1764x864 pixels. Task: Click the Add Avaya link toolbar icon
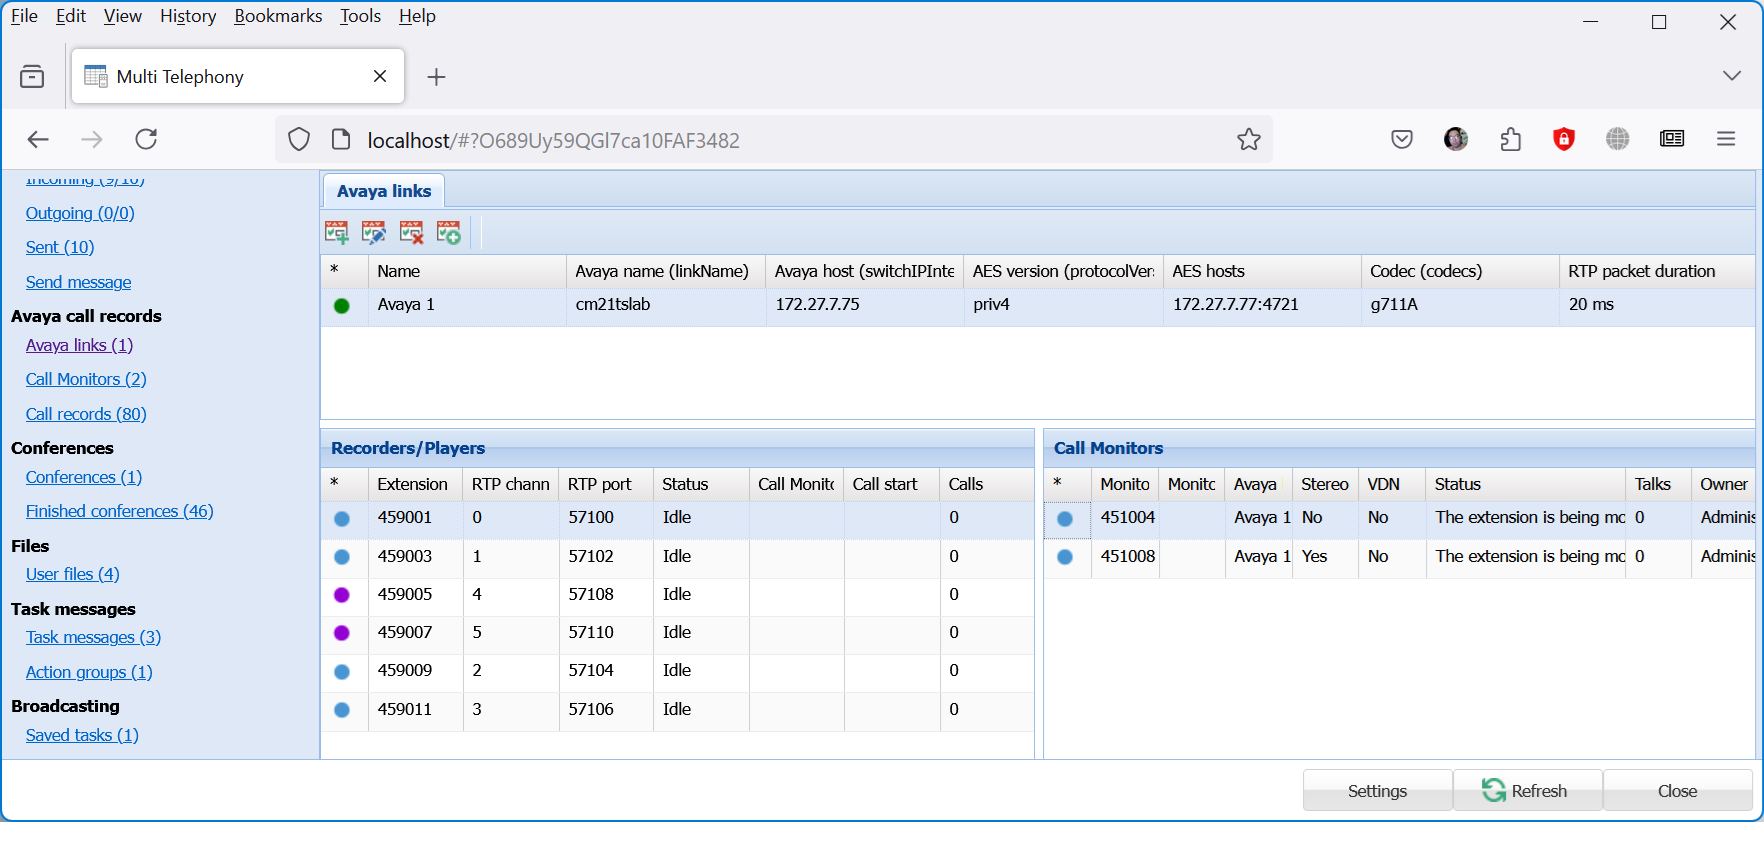(x=337, y=233)
